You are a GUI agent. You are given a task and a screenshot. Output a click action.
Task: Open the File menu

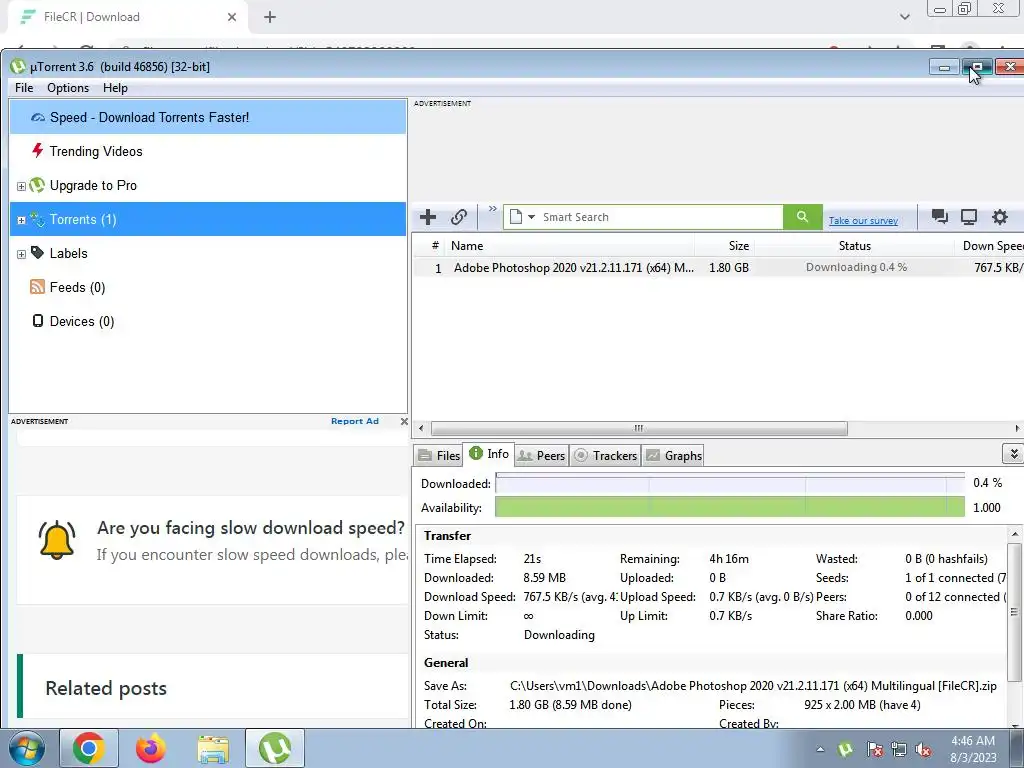coord(24,88)
